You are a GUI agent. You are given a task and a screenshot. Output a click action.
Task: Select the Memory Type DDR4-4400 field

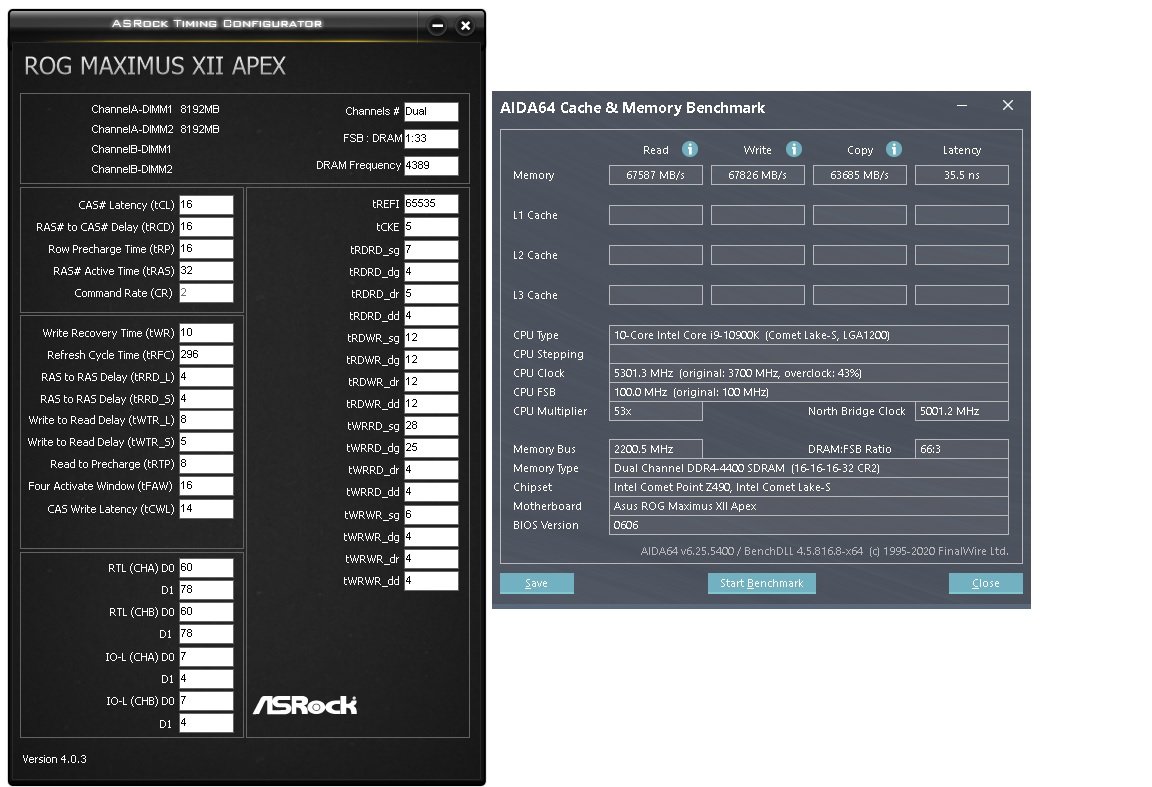tap(808, 468)
